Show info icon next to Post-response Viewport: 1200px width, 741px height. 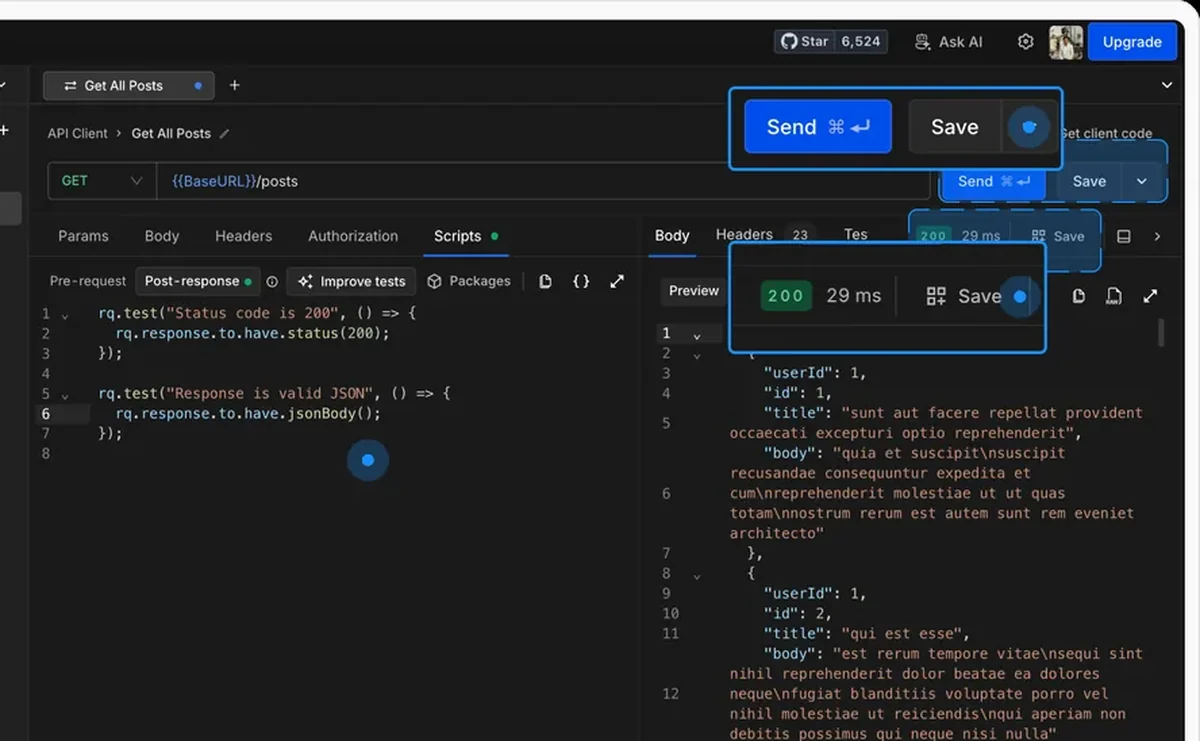point(272,281)
